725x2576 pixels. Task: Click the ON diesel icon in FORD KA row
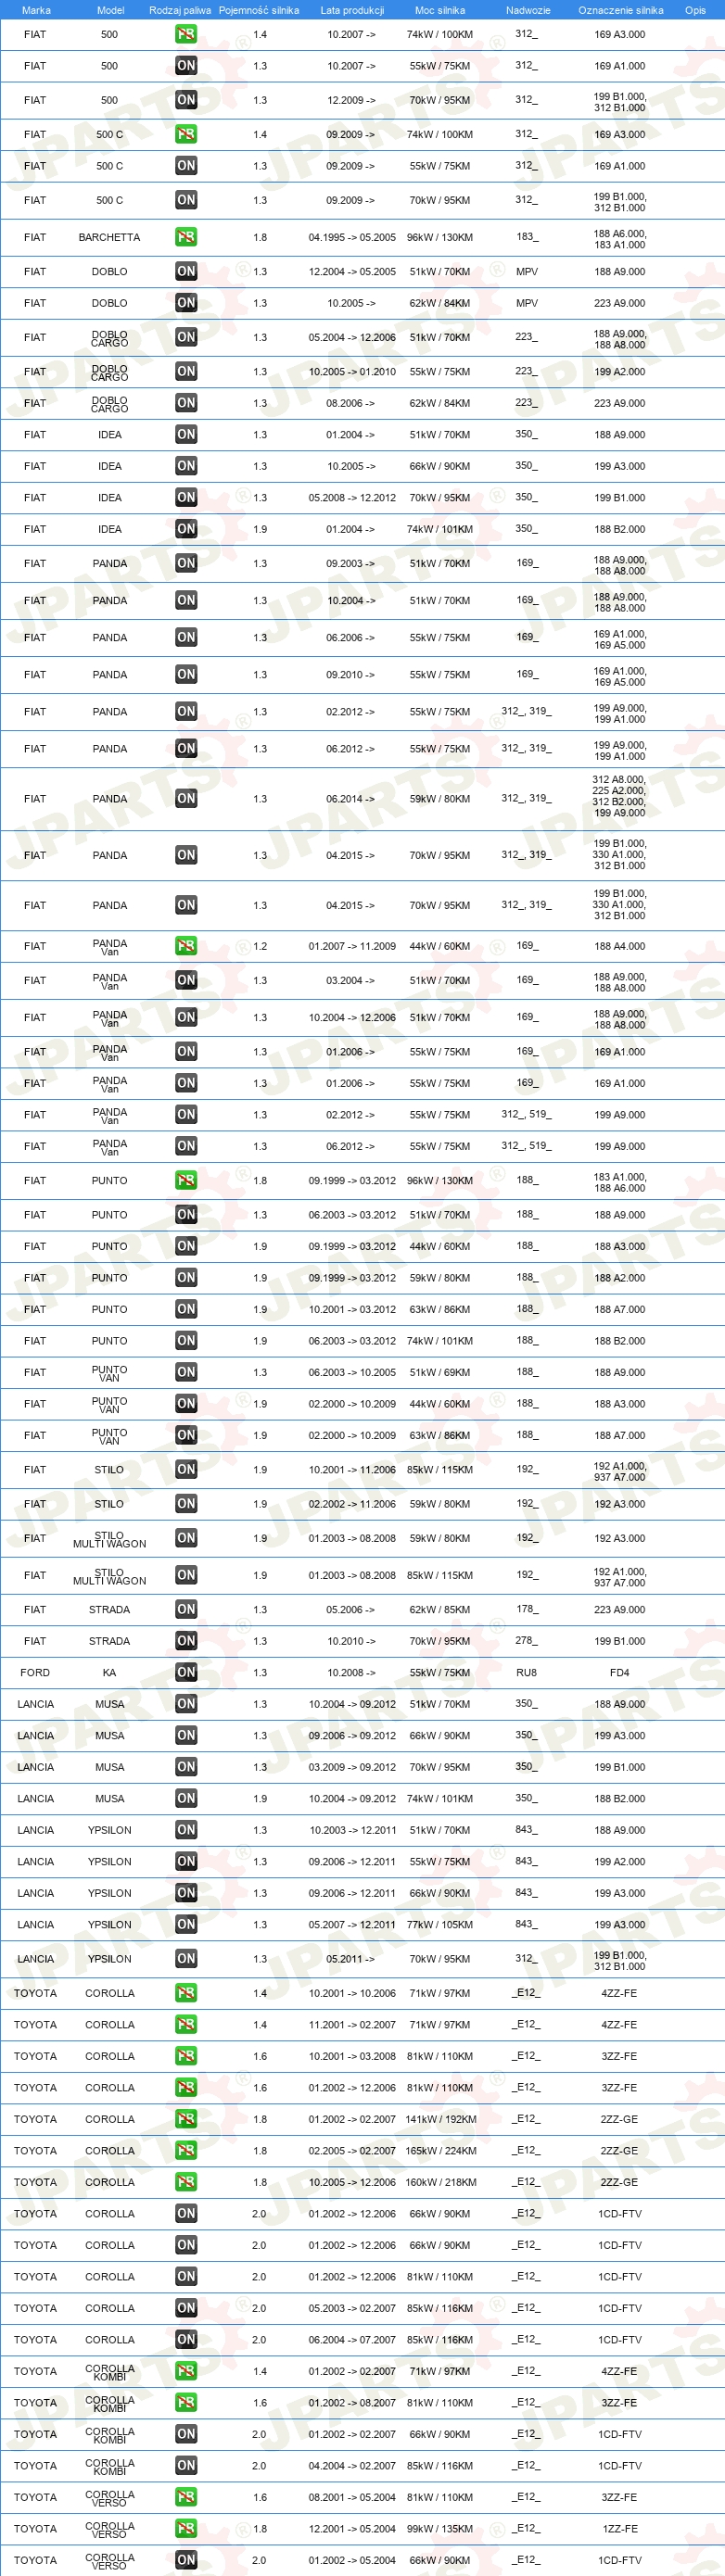186,1672
